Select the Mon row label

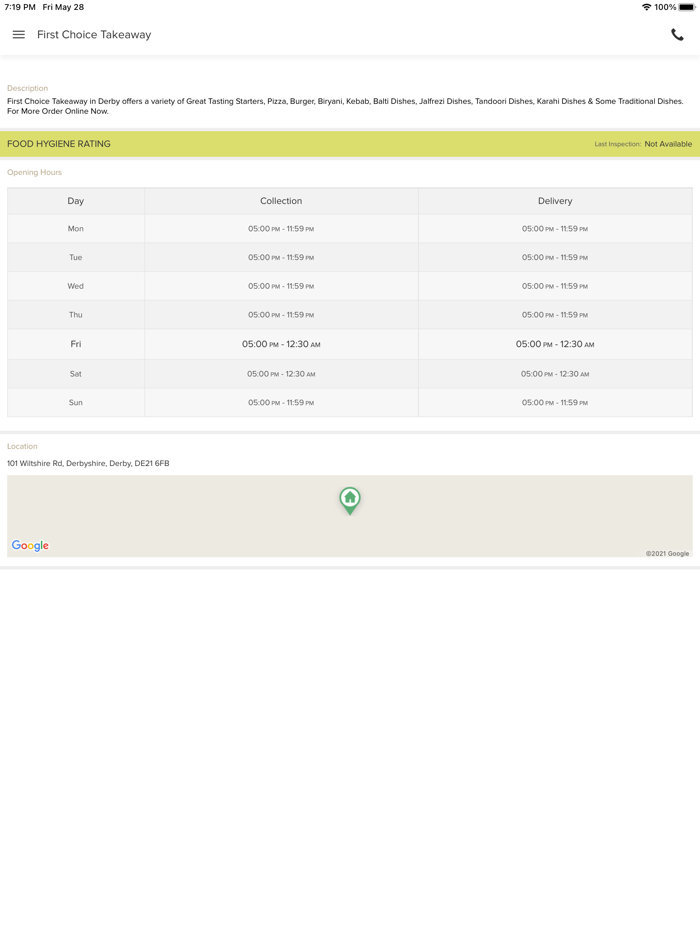[x=76, y=229]
